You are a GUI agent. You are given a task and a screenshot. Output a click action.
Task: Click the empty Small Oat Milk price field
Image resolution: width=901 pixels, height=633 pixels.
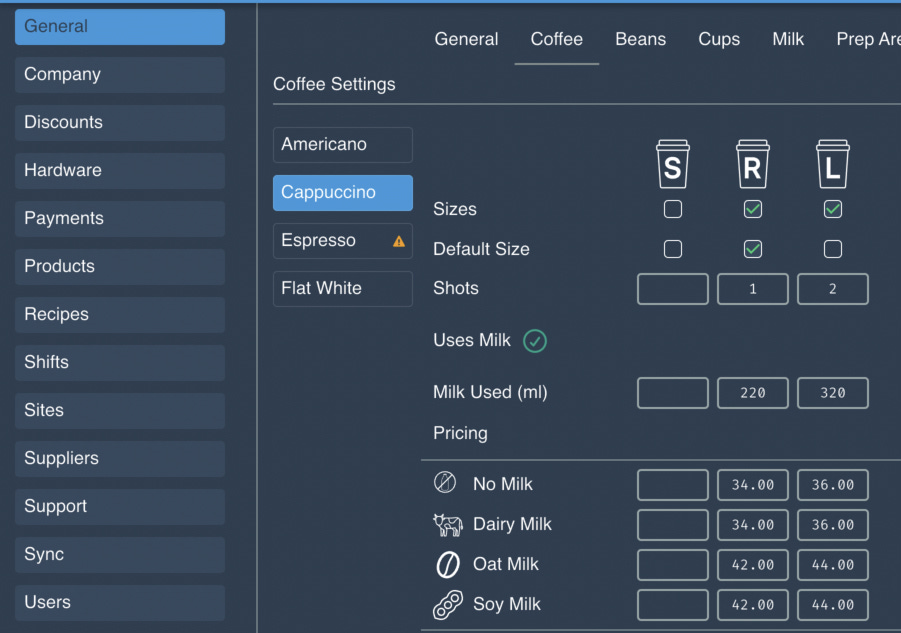click(x=672, y=565)
